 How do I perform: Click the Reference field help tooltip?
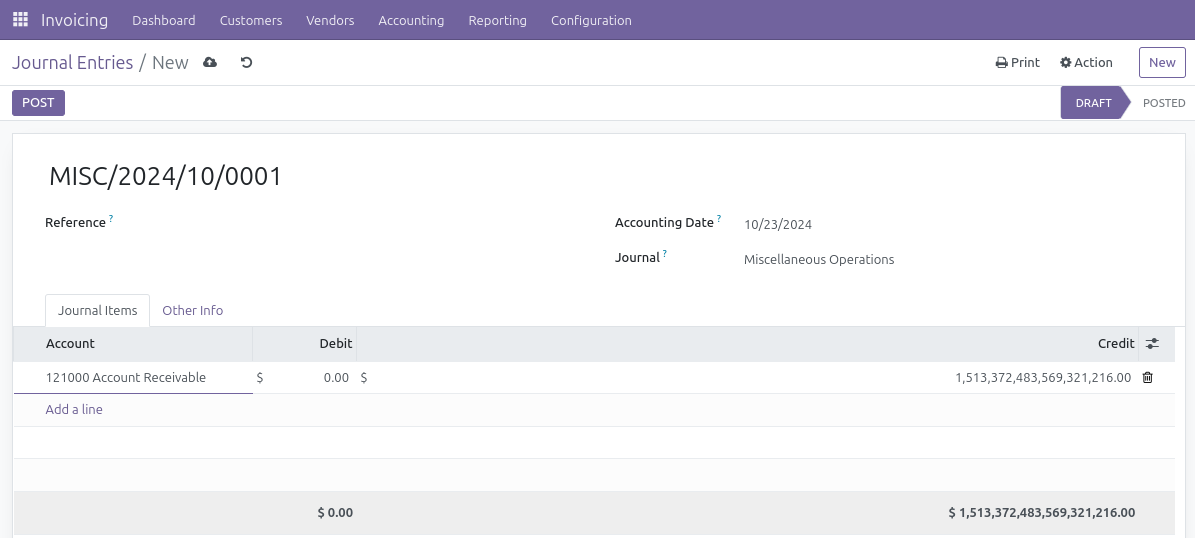pos(111,218)
